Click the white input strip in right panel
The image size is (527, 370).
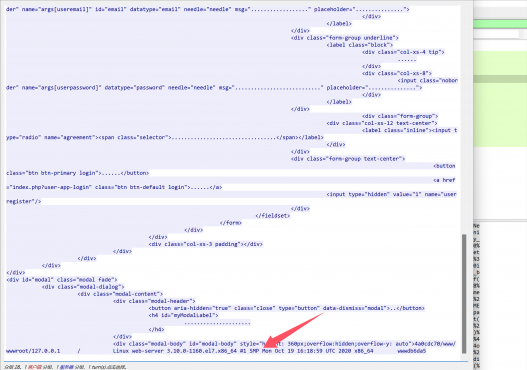click(496, 34)
